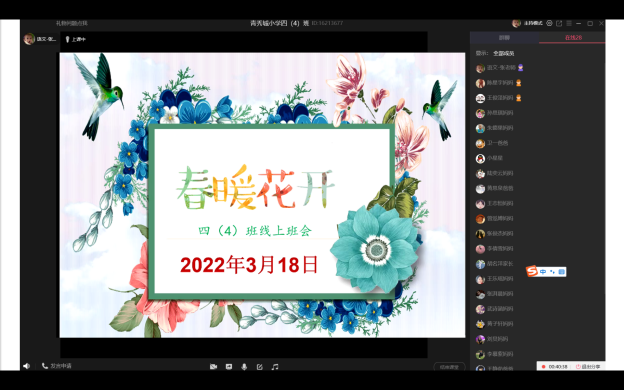Click the shared slide showing 春暖花开
Image resolution: width=624 pixels, height=390 pixels.
(x=262, y=195)
